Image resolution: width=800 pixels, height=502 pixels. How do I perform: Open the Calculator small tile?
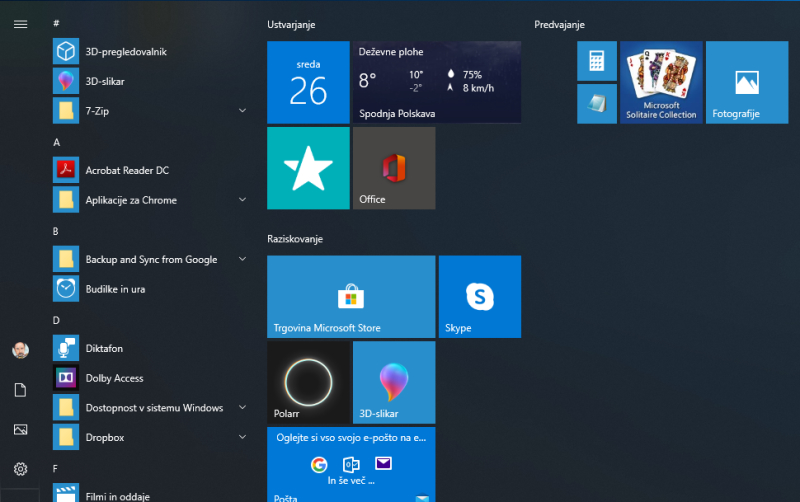pos(596,61)
